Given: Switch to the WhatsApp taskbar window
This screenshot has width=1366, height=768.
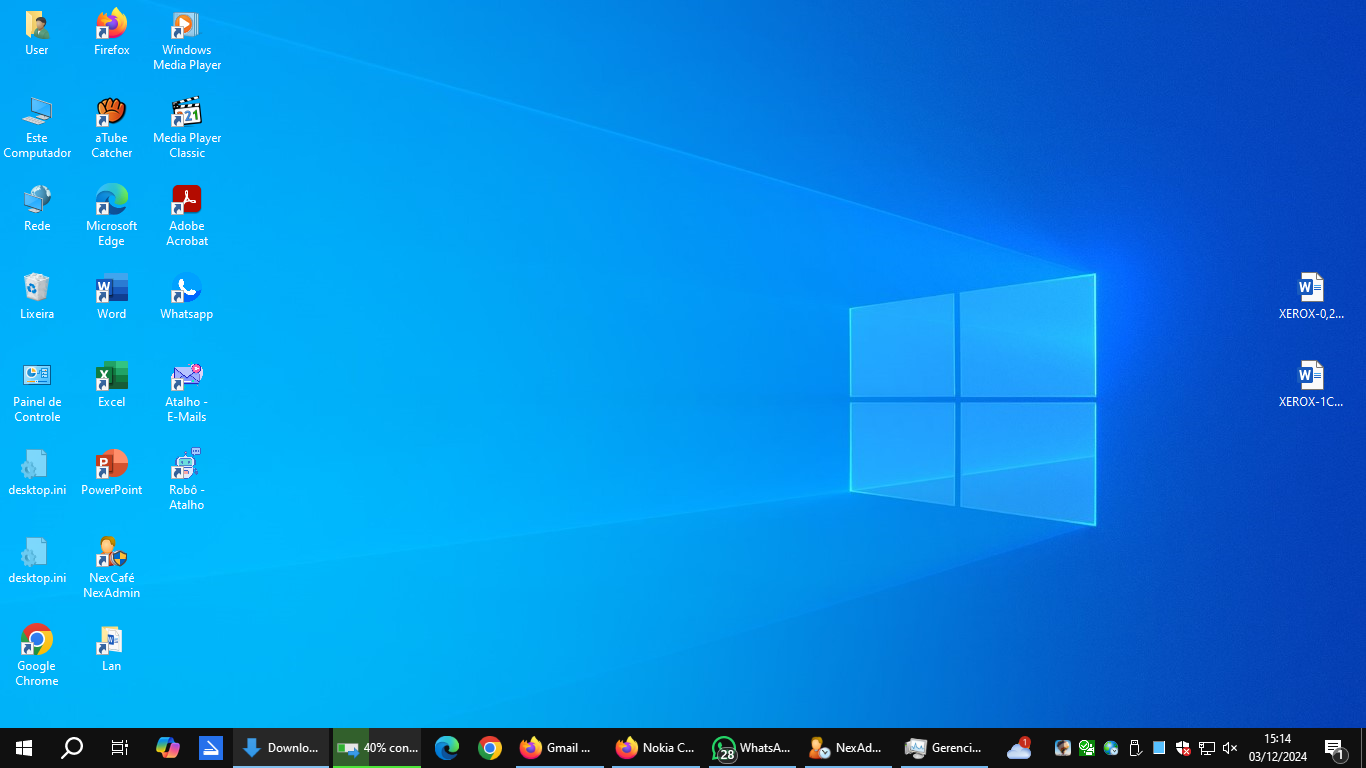Looking at the screenshot, I should pyautogui.click(x=752, y=748).
